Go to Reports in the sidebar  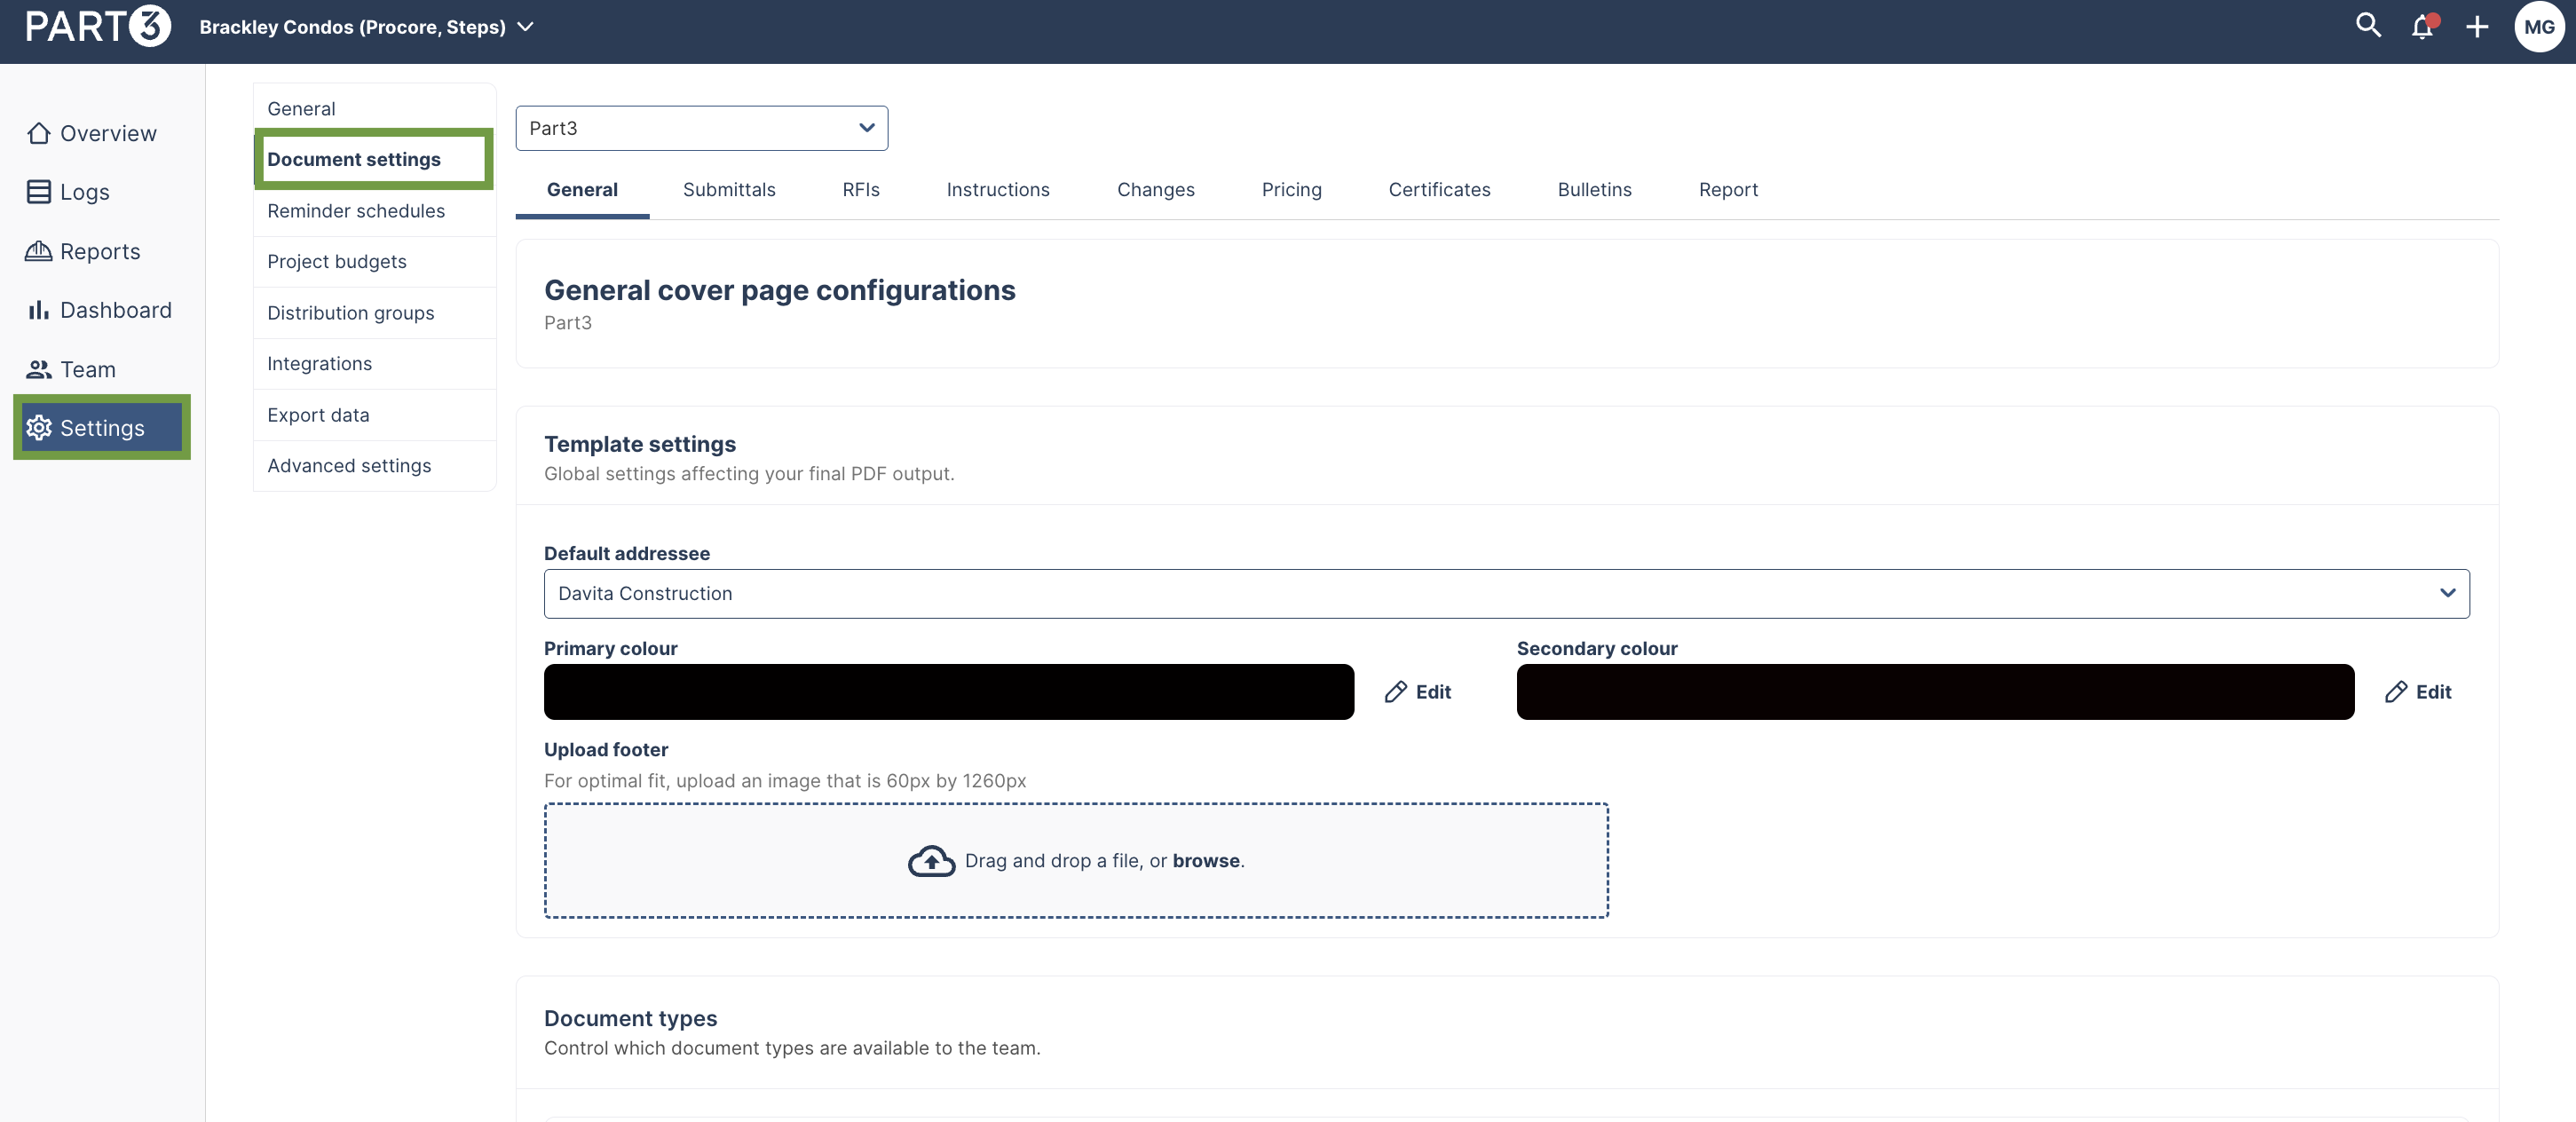102,251
